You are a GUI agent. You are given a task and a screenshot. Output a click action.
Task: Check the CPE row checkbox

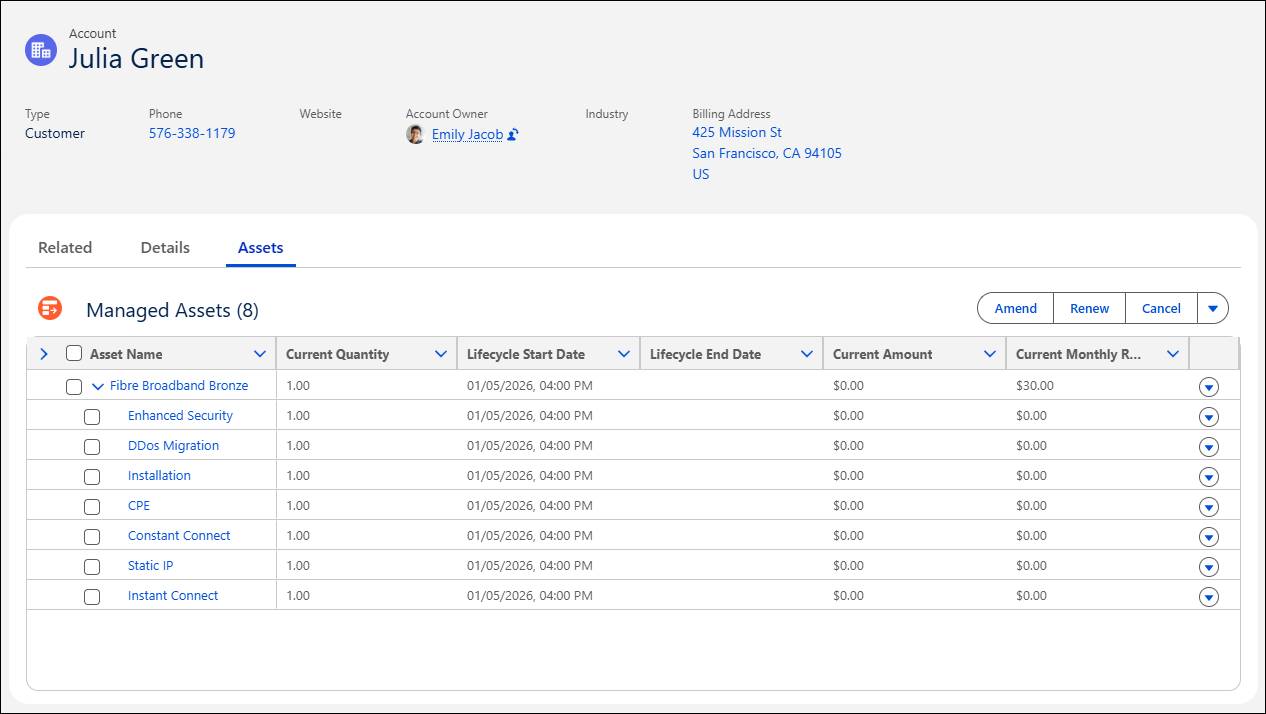92,506
